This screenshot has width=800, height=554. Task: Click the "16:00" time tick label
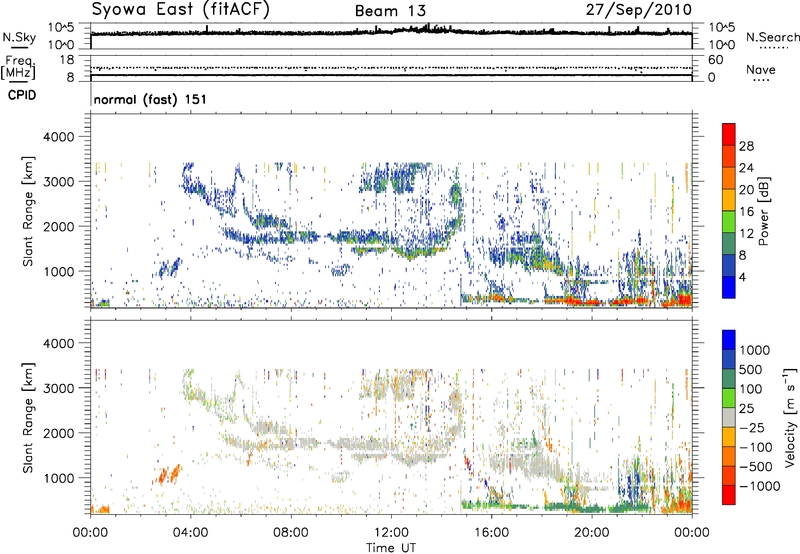click(x=491, y=533)
